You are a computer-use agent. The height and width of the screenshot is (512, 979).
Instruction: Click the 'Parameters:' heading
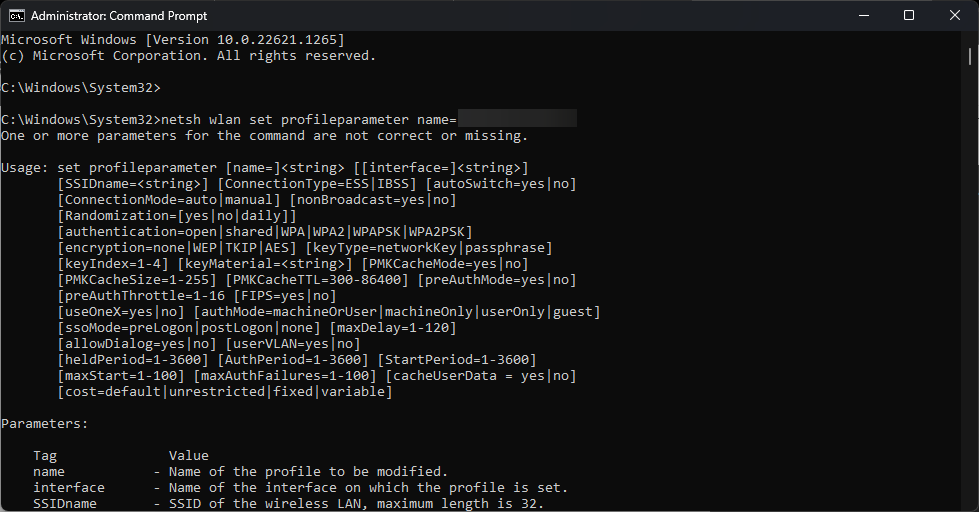coord(44,423)
